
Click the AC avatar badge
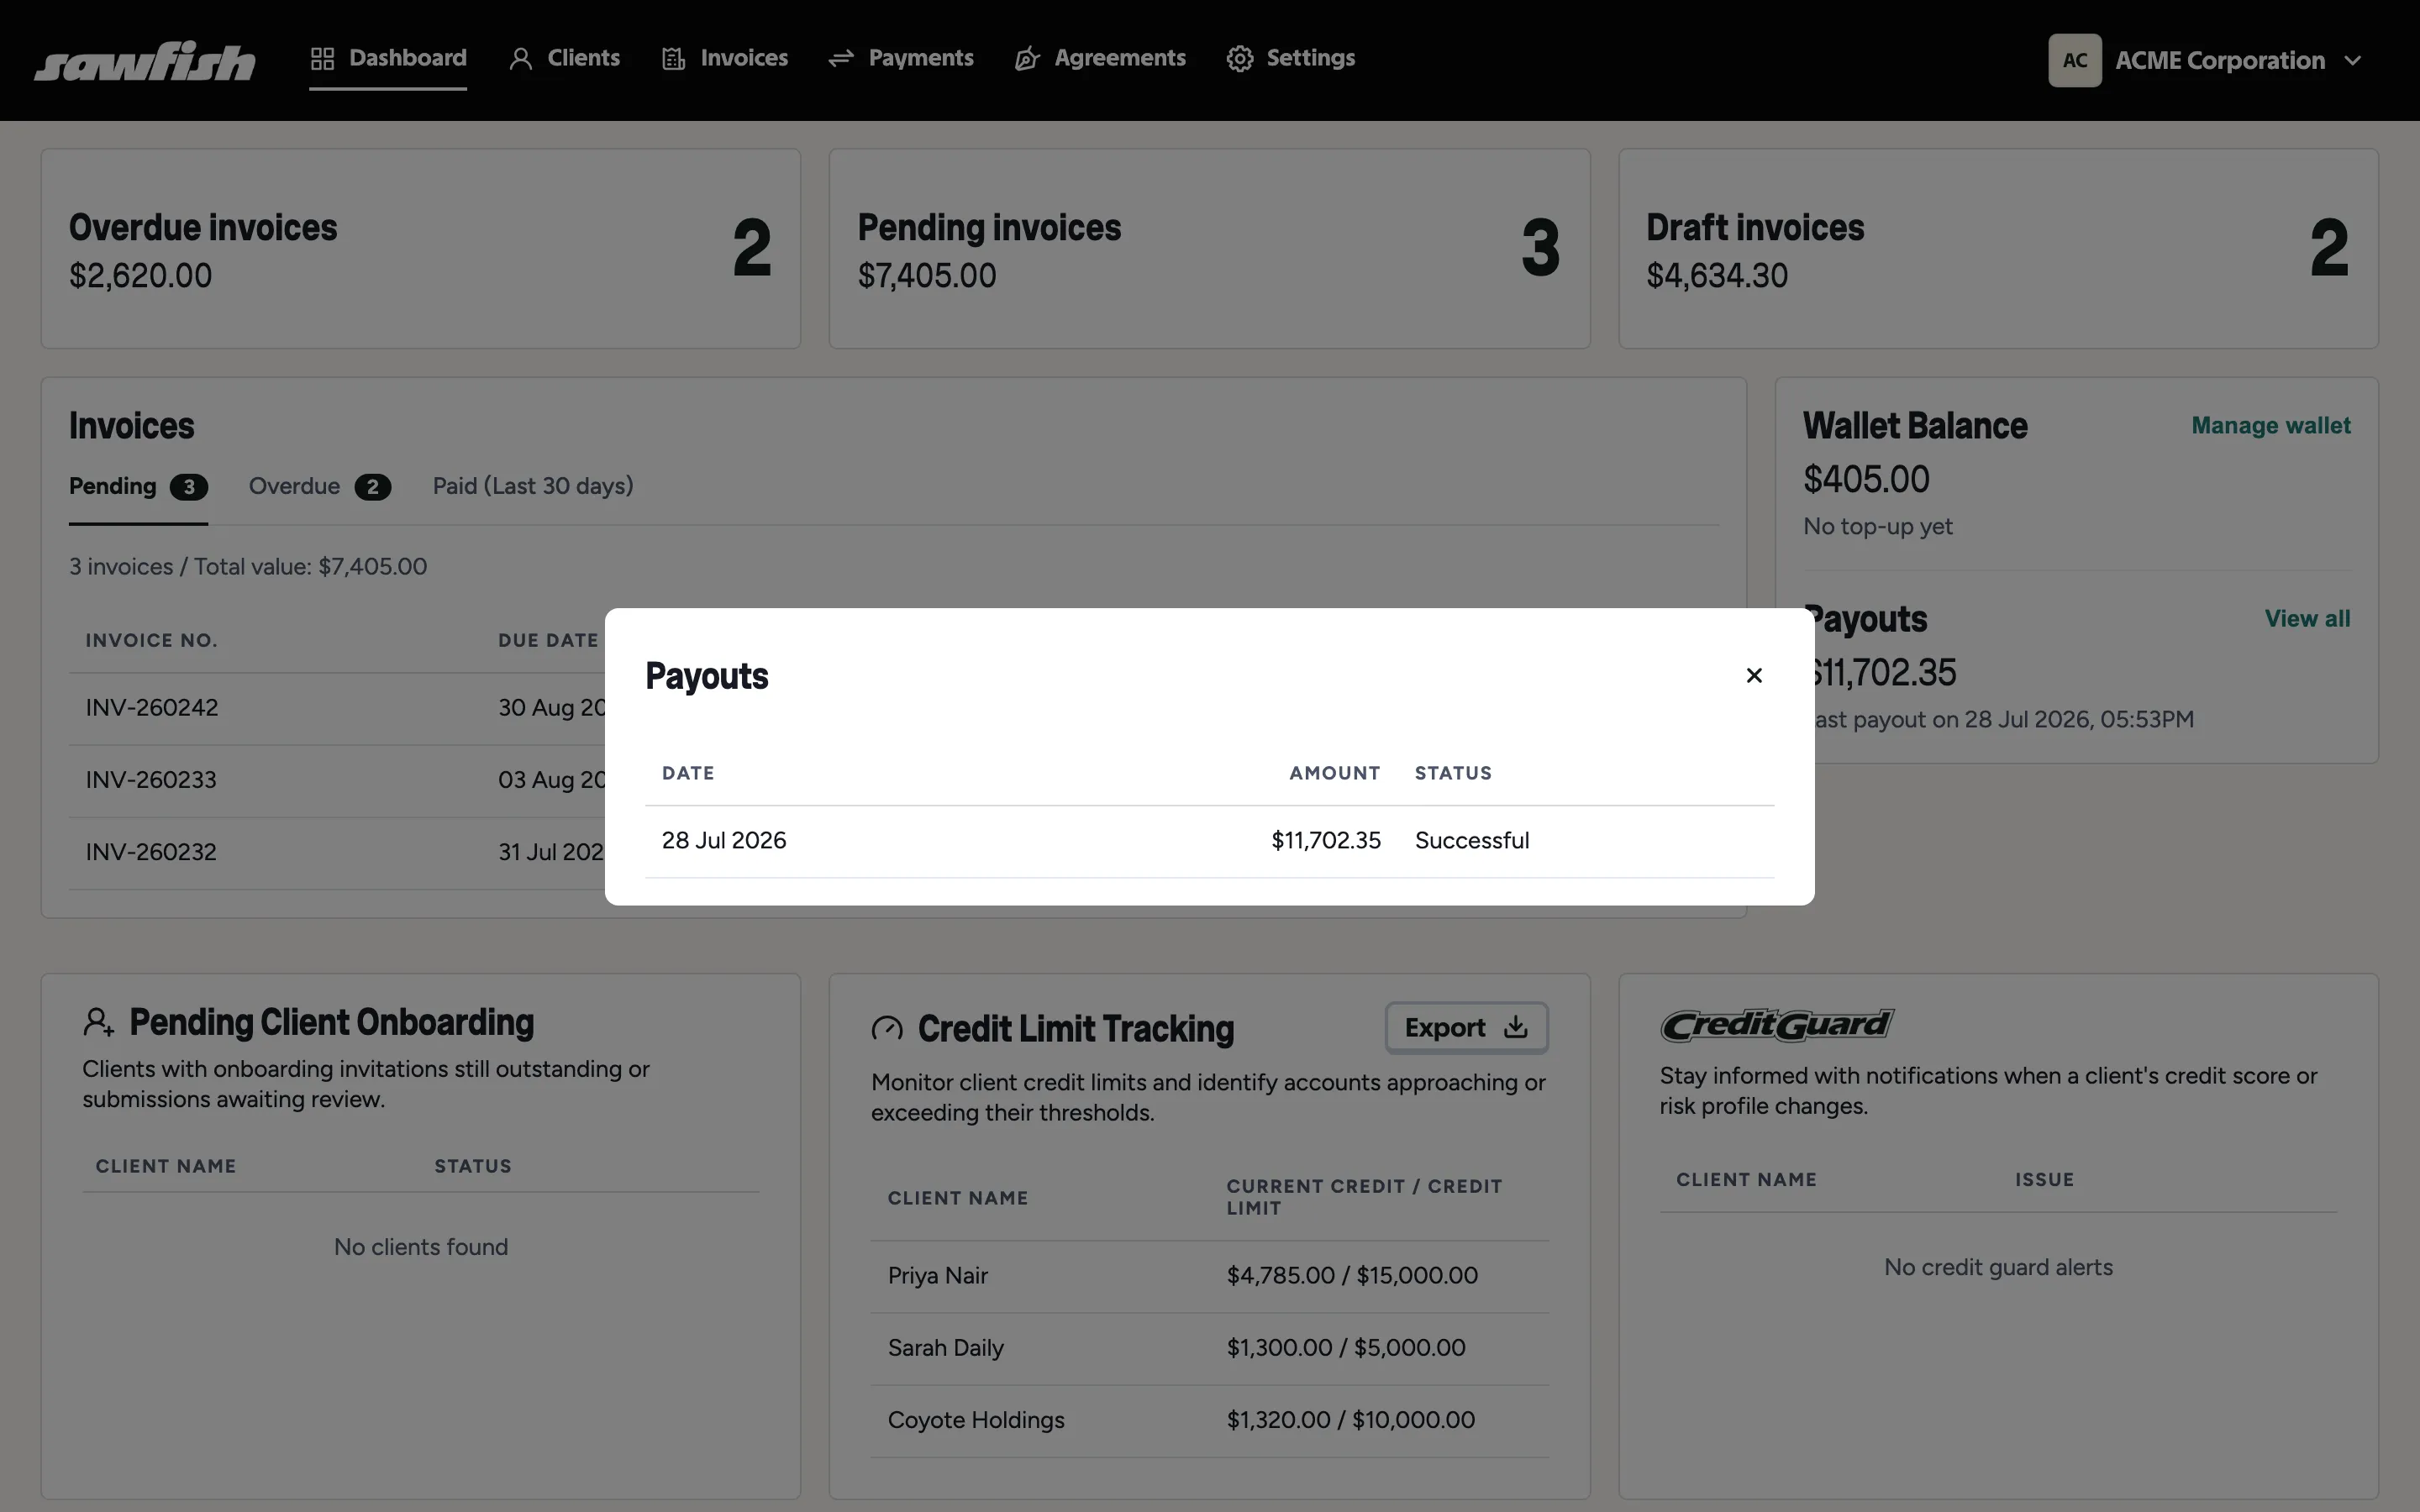click(x=2074, y=61)
